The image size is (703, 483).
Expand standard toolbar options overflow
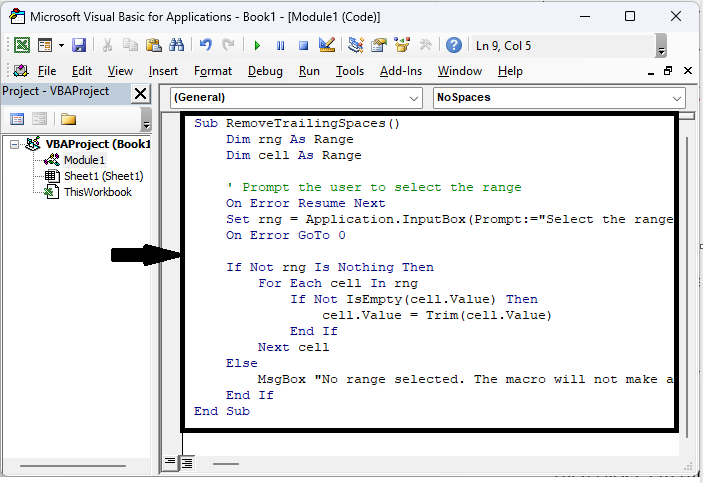pyautogui.click(x=661, y=46)
